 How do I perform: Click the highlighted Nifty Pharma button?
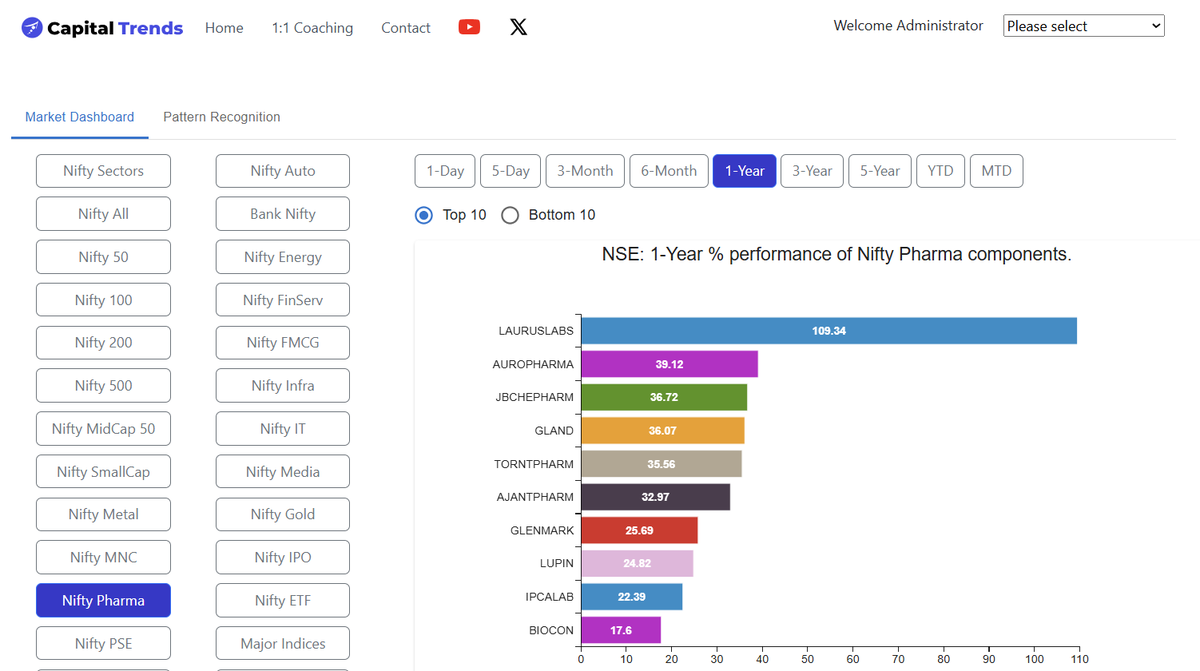103,601
